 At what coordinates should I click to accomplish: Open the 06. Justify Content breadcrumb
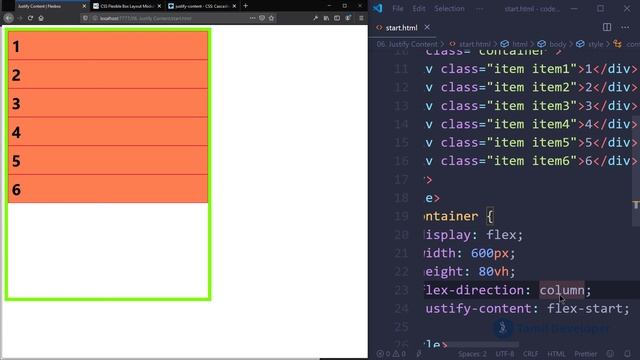click(x=407, y=44)
